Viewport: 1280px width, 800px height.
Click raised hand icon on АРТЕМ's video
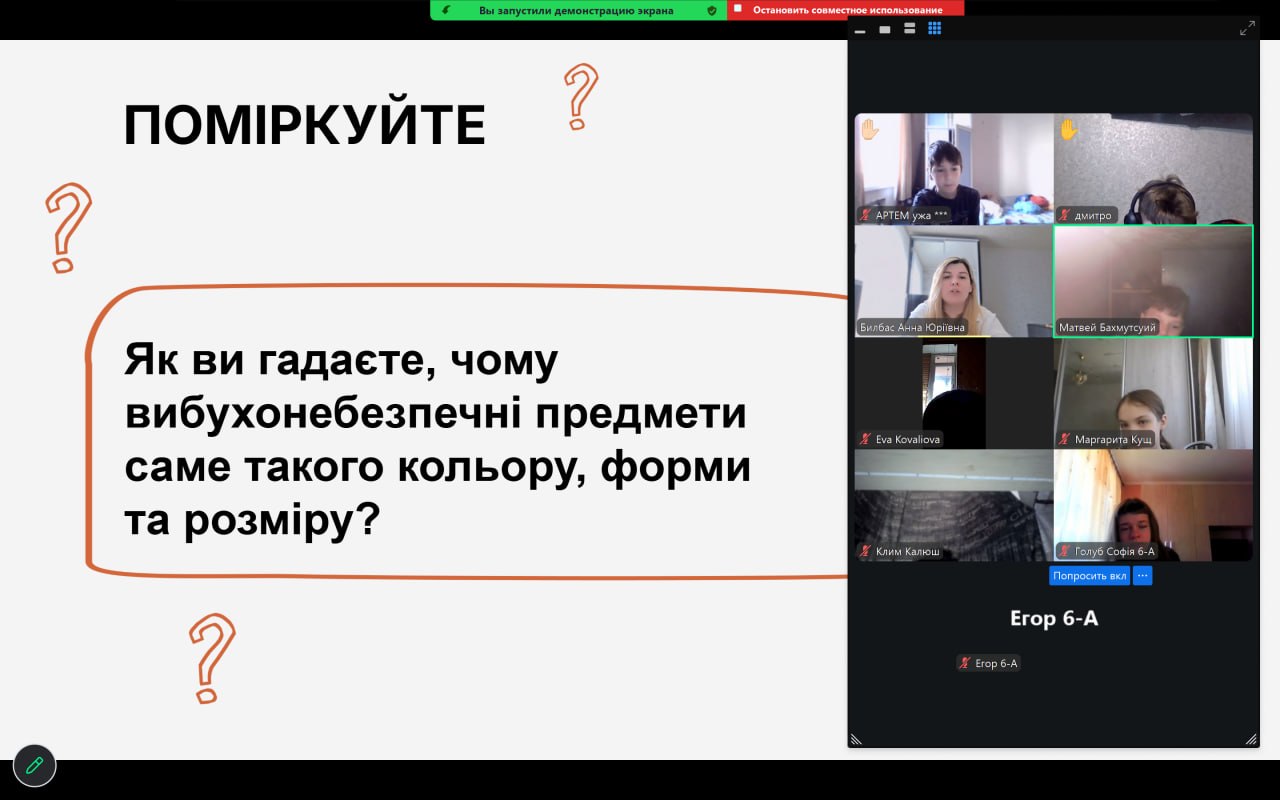tap(869, 129)
